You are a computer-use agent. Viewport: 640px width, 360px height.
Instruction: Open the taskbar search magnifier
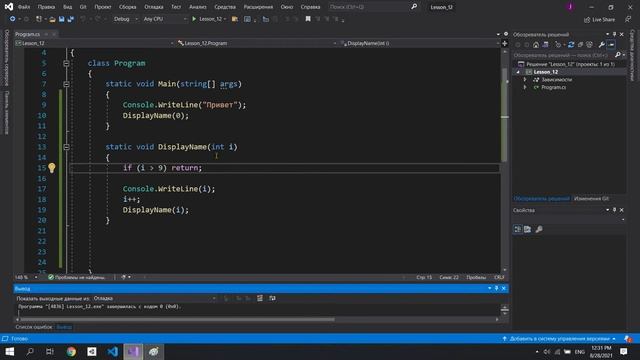[30, 351]
